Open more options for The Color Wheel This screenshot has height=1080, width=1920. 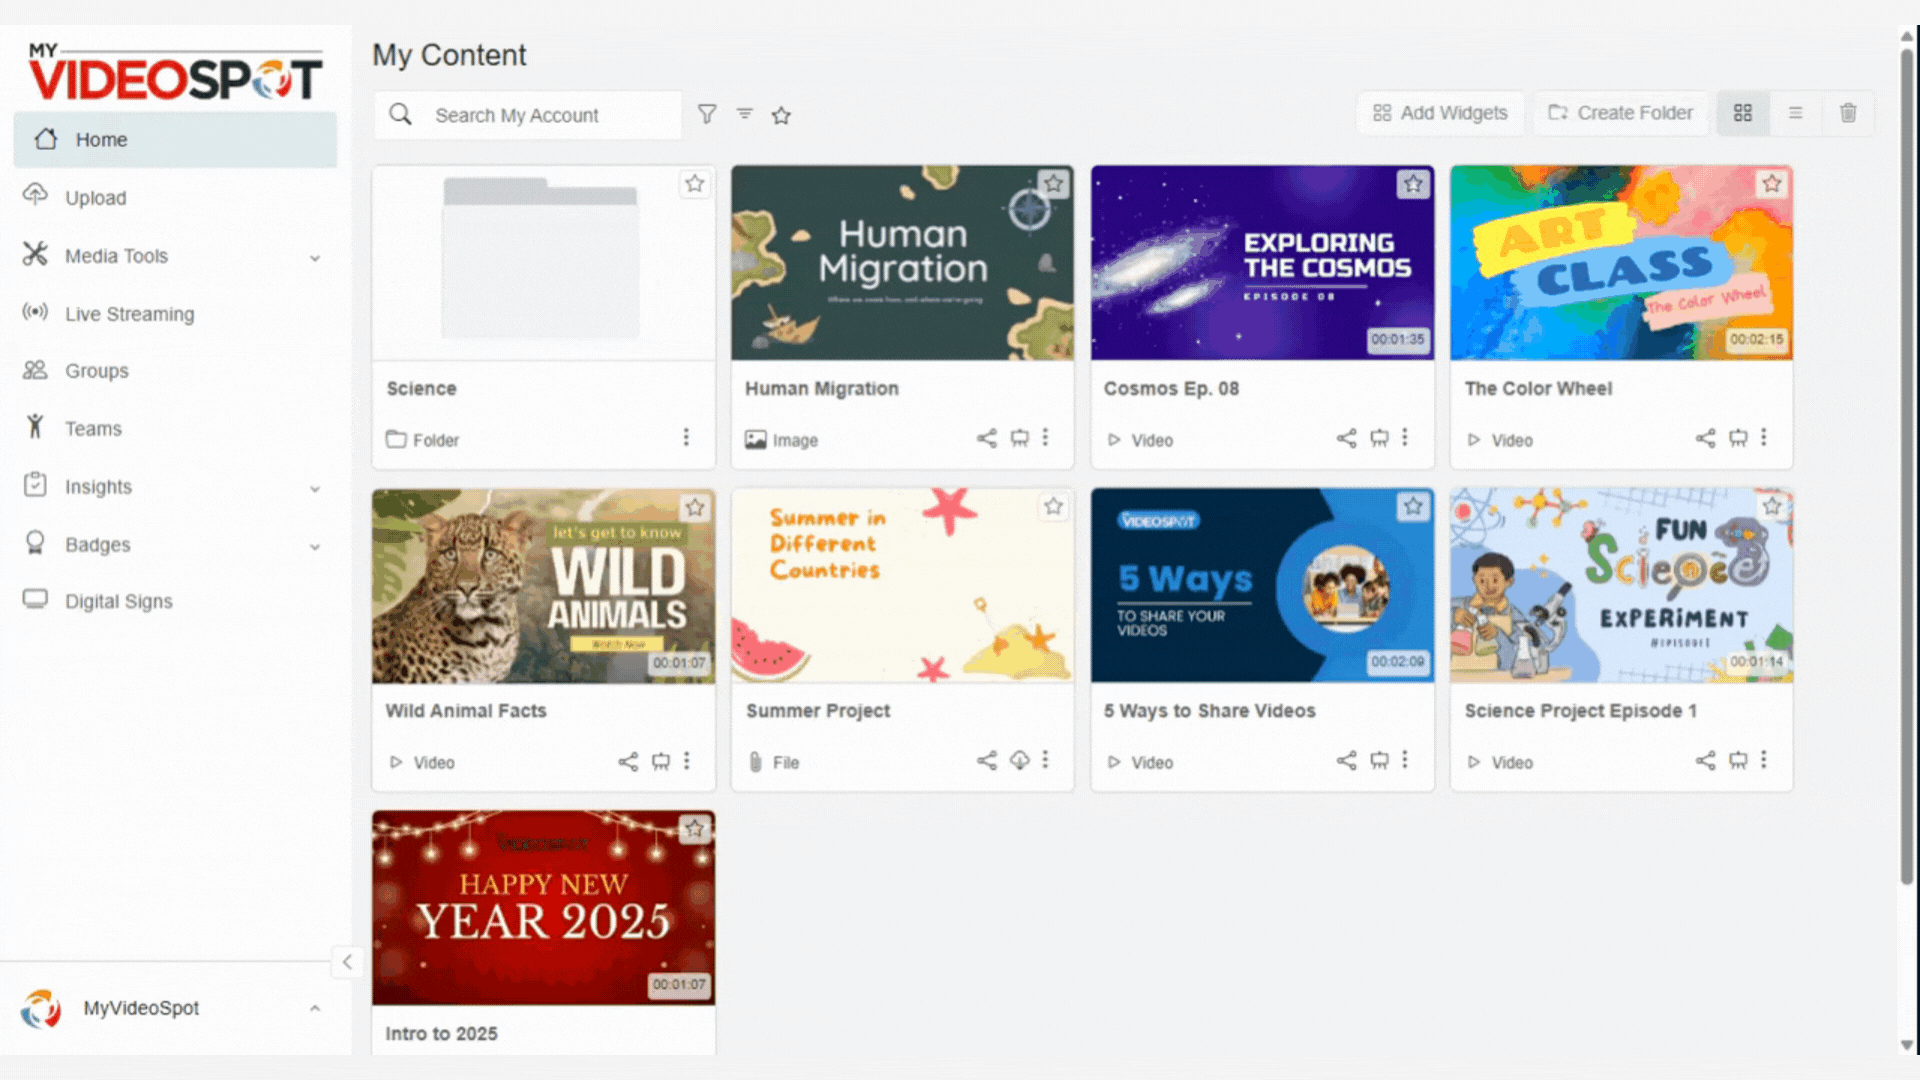click(1764, 438)
